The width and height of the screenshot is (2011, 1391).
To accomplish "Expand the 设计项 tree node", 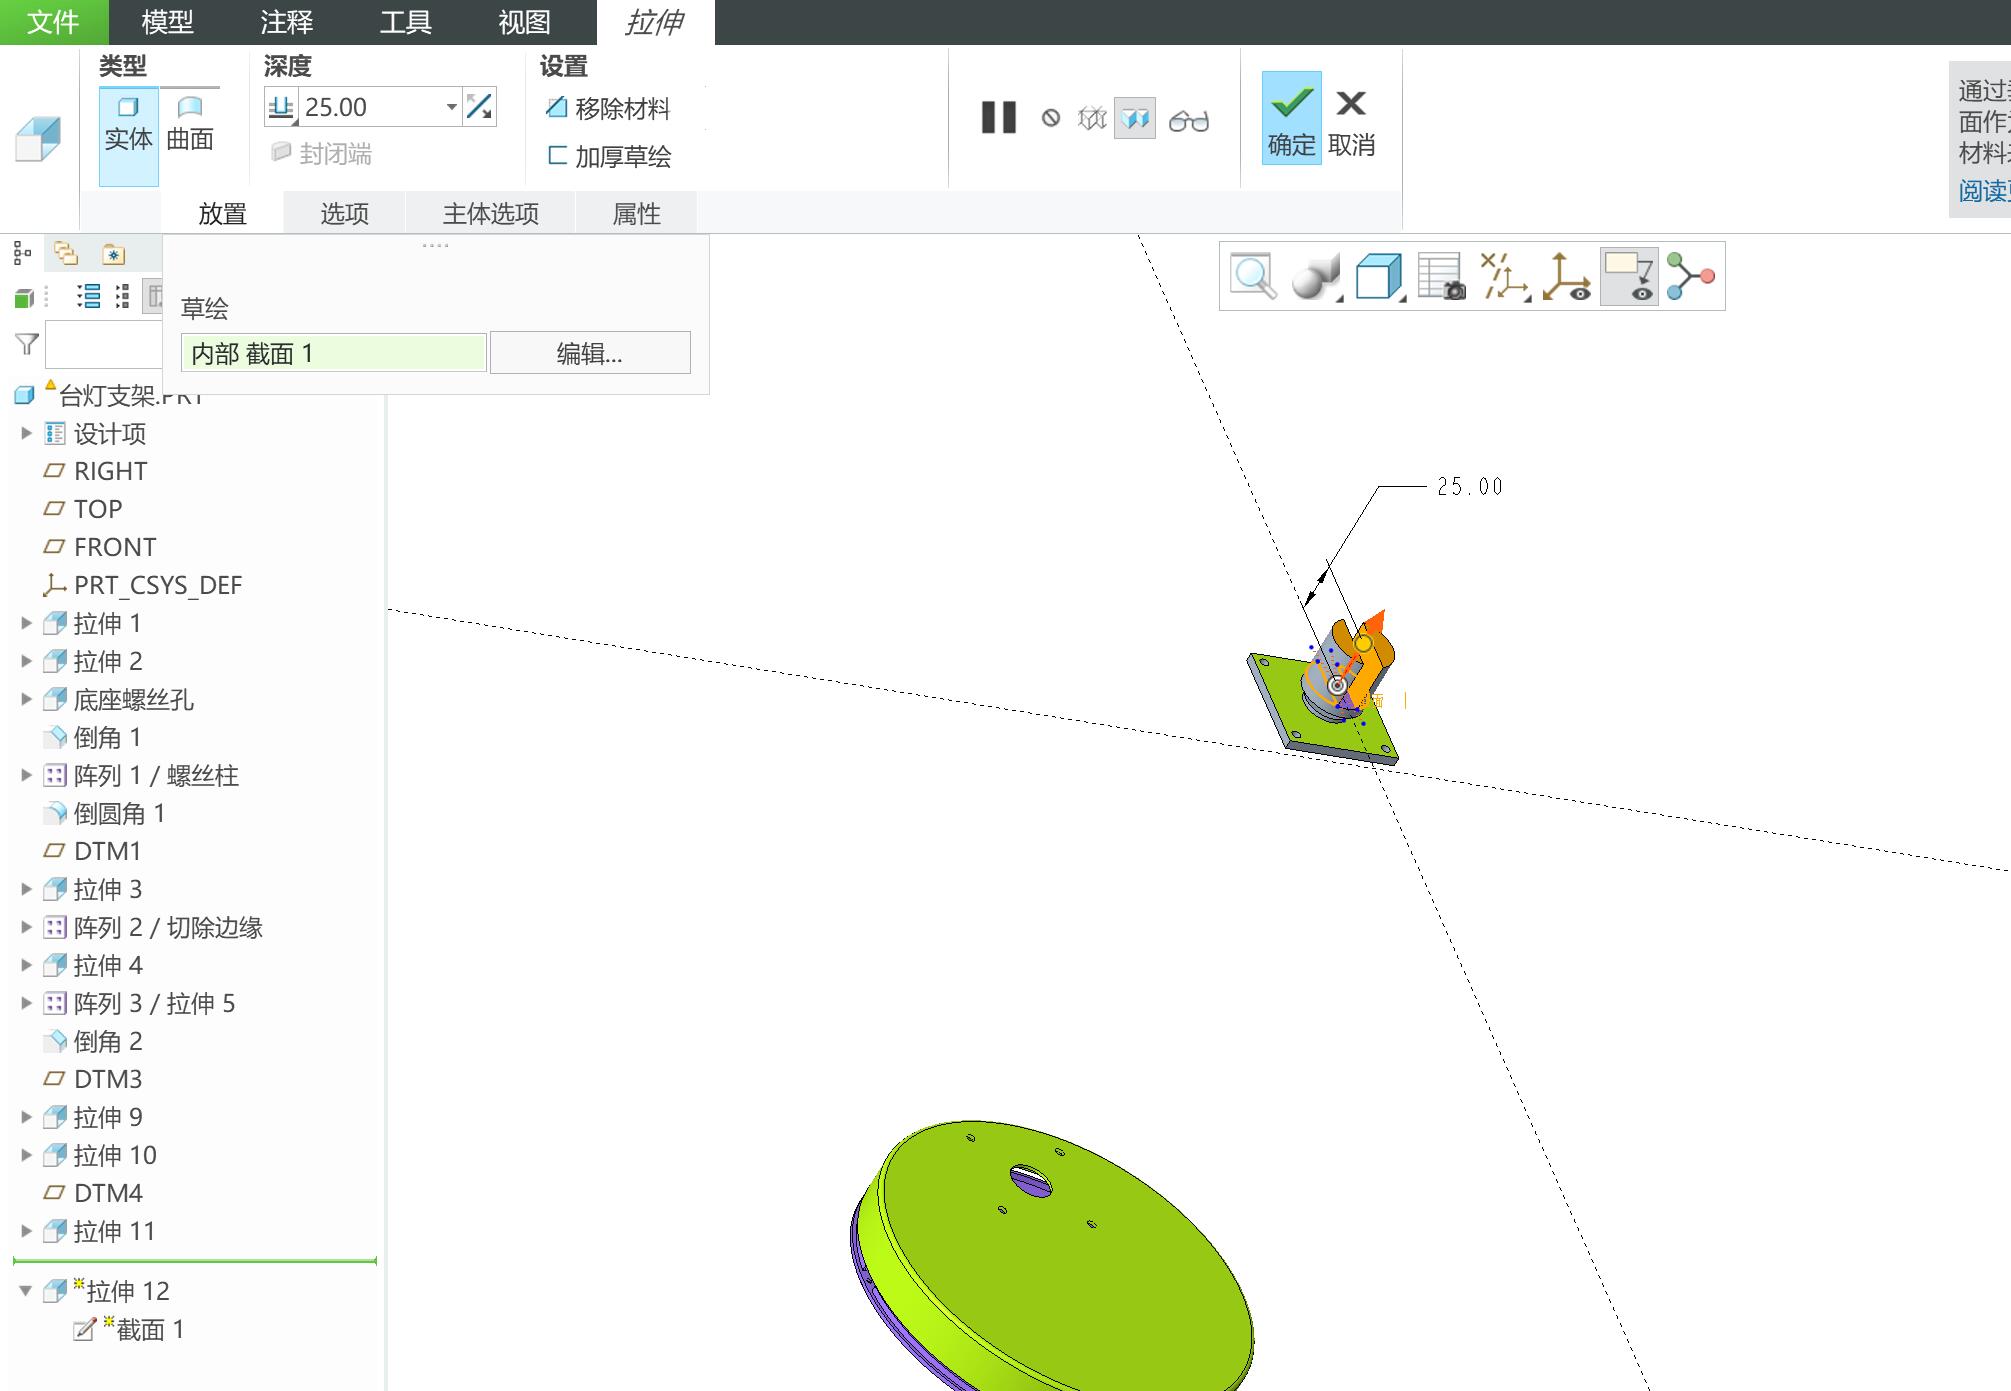I will 27,434.
